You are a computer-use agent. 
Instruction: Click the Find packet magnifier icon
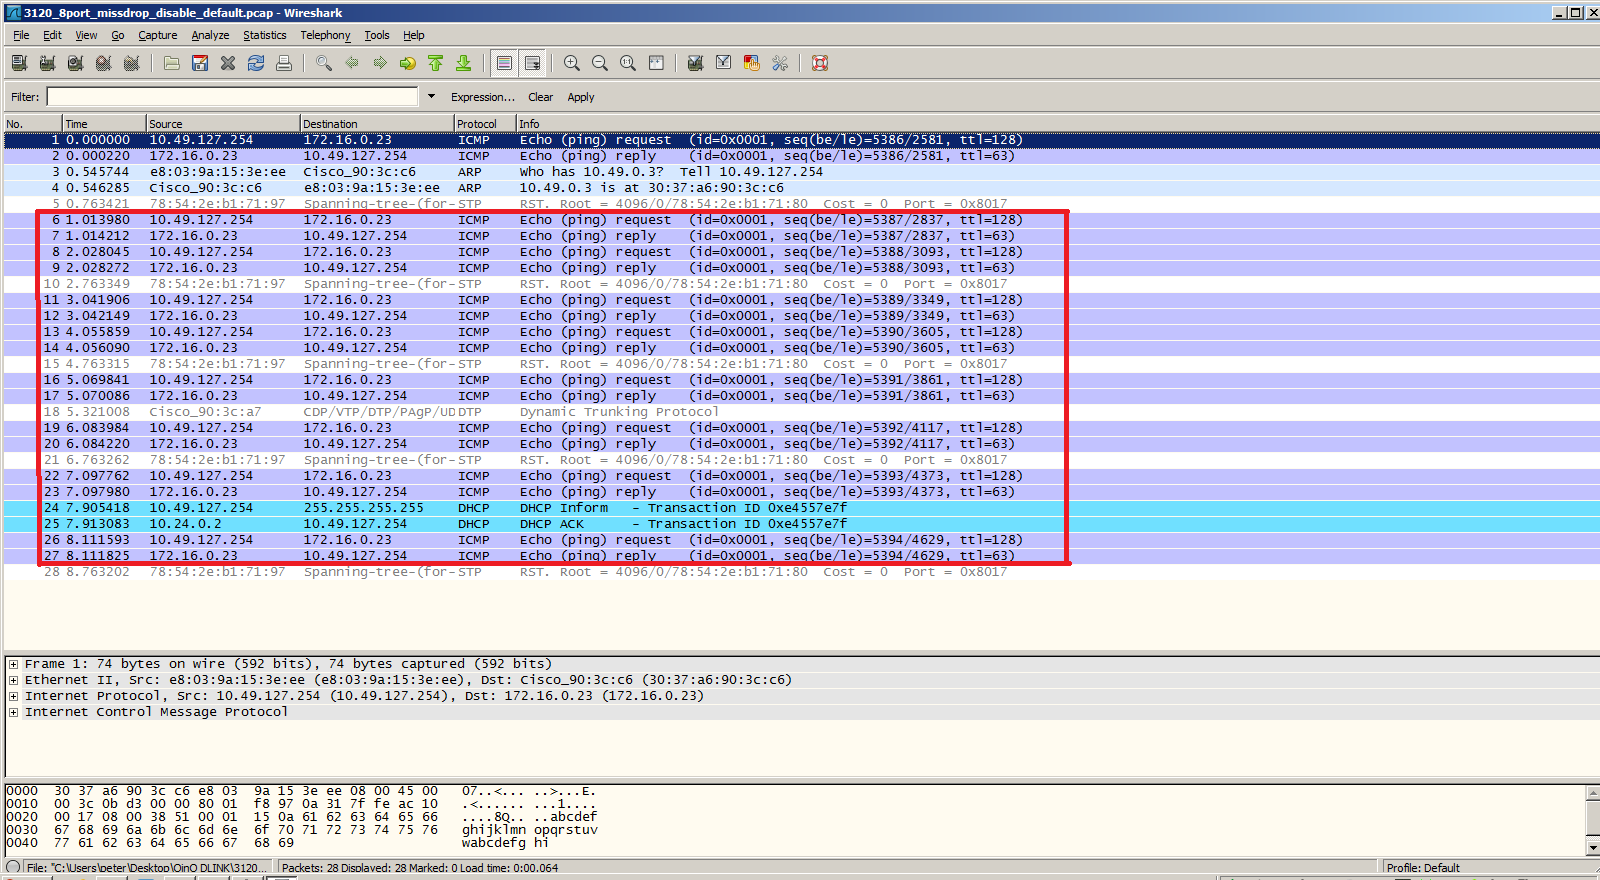click(x=324, y=63)
